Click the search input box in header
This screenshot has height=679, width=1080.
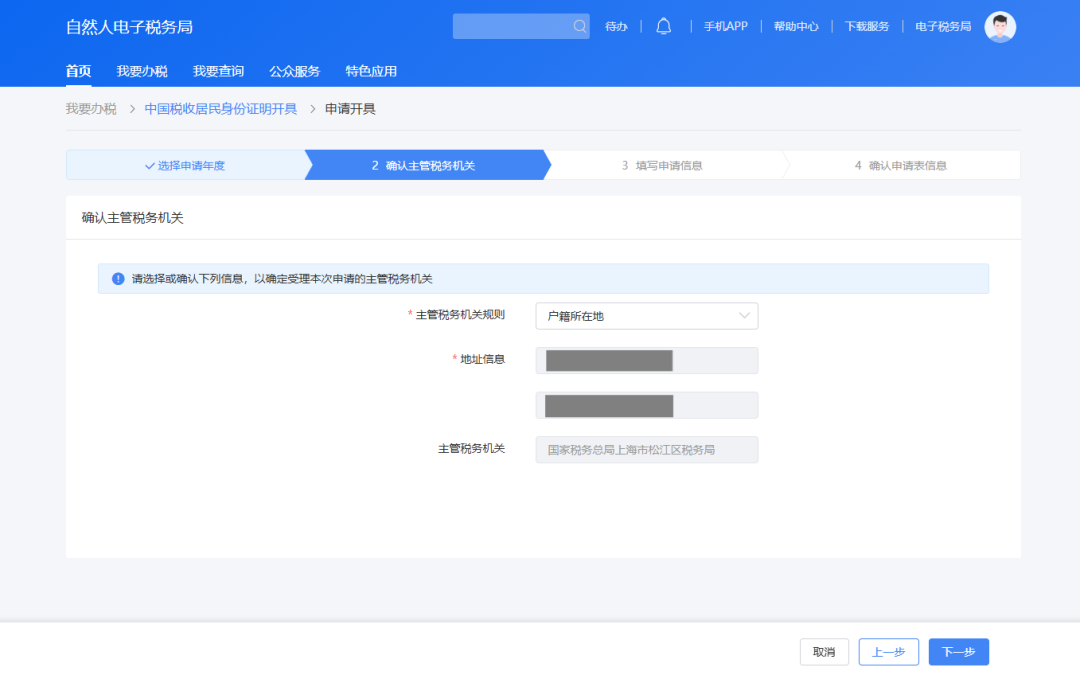[x=510, y=27]
